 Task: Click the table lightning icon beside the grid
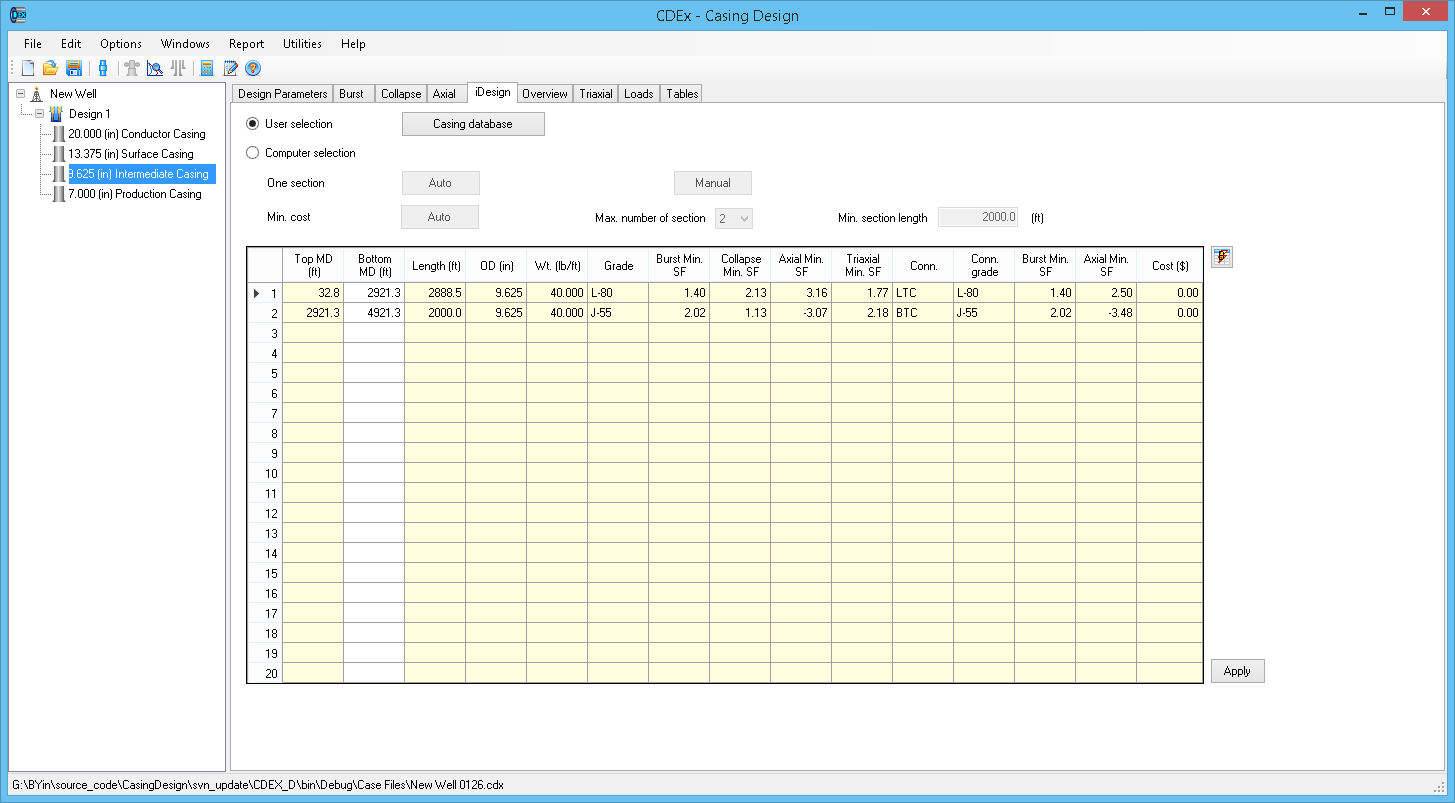[x=1221, y=257]
